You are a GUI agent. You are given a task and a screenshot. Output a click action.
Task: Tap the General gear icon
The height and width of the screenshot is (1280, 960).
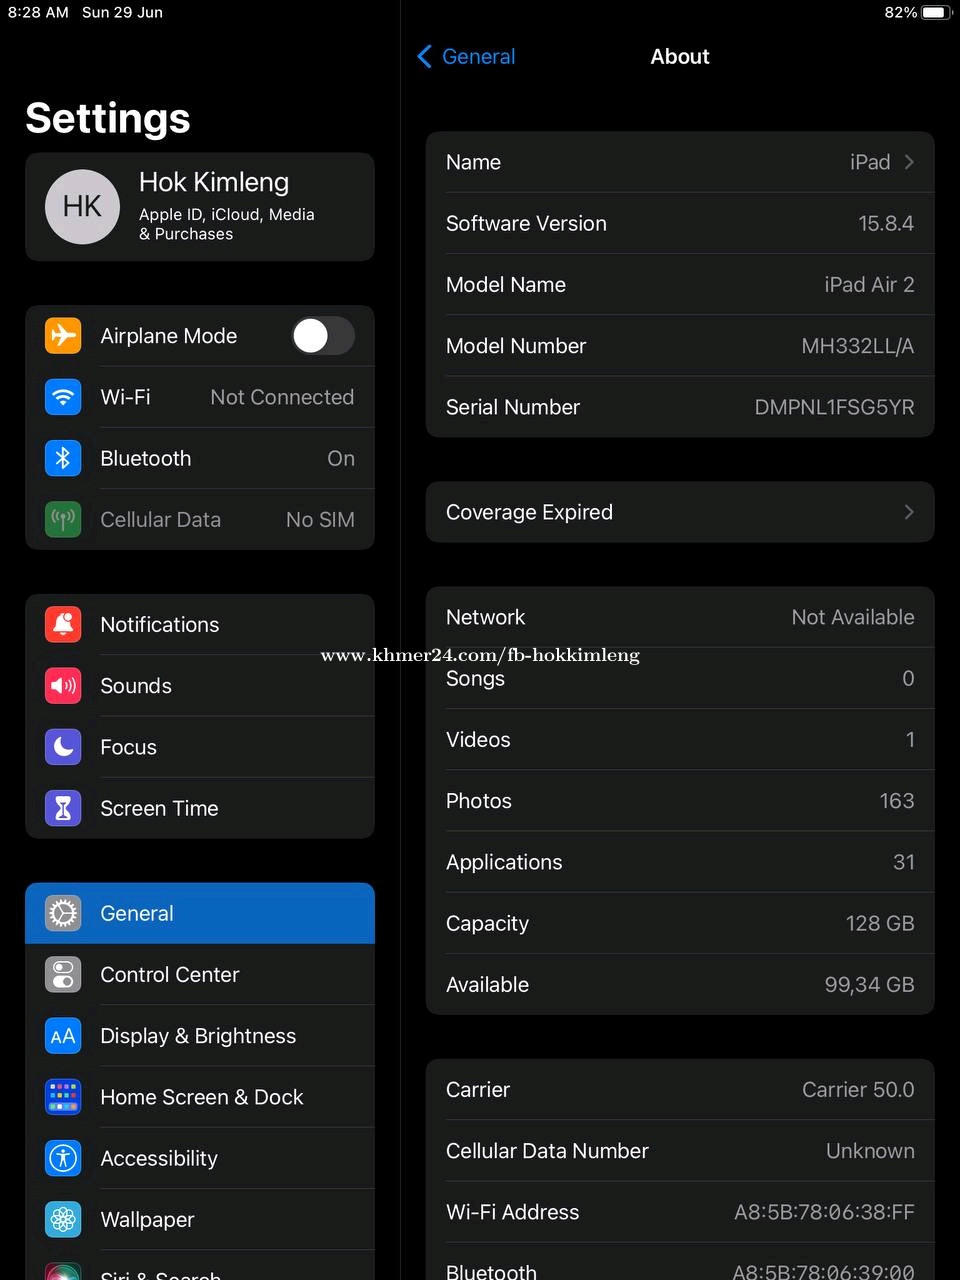tap(63, 913)
